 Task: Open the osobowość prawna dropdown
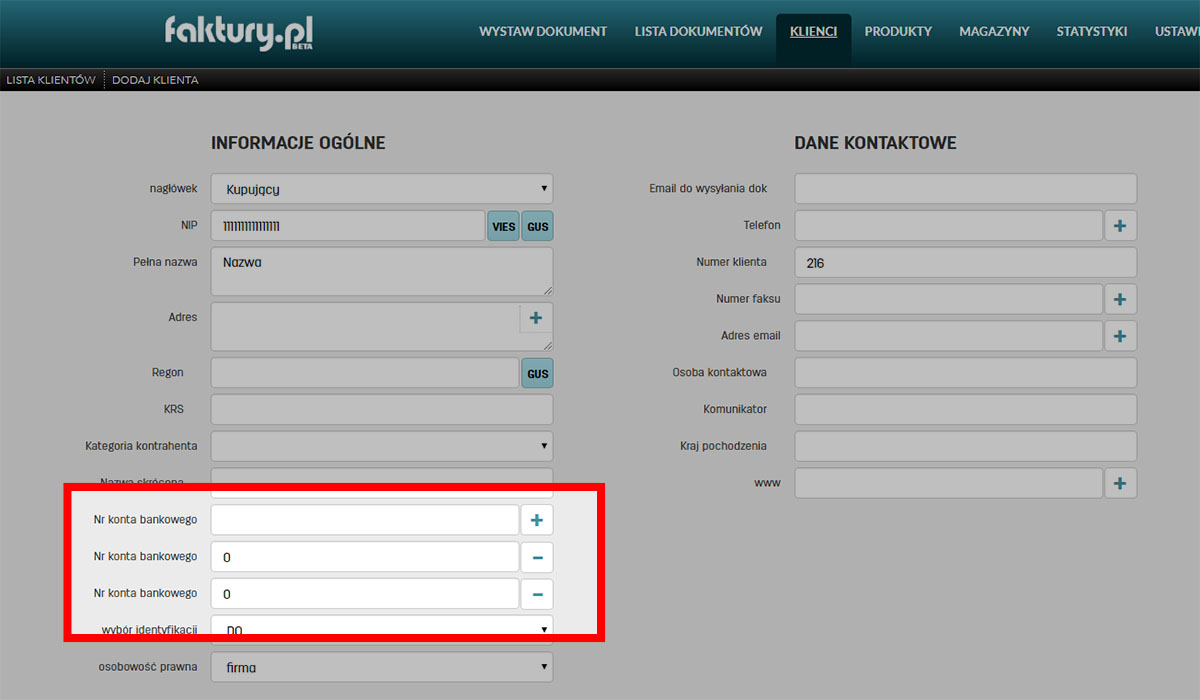381,667
